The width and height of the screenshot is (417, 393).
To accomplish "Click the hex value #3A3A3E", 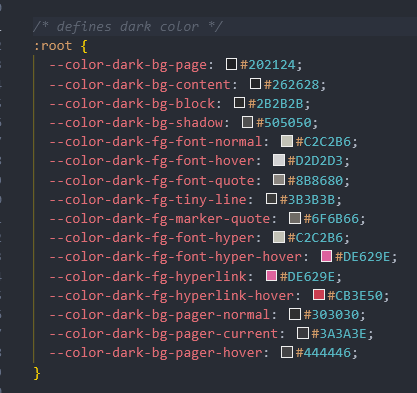I will [x=339, y=334].
